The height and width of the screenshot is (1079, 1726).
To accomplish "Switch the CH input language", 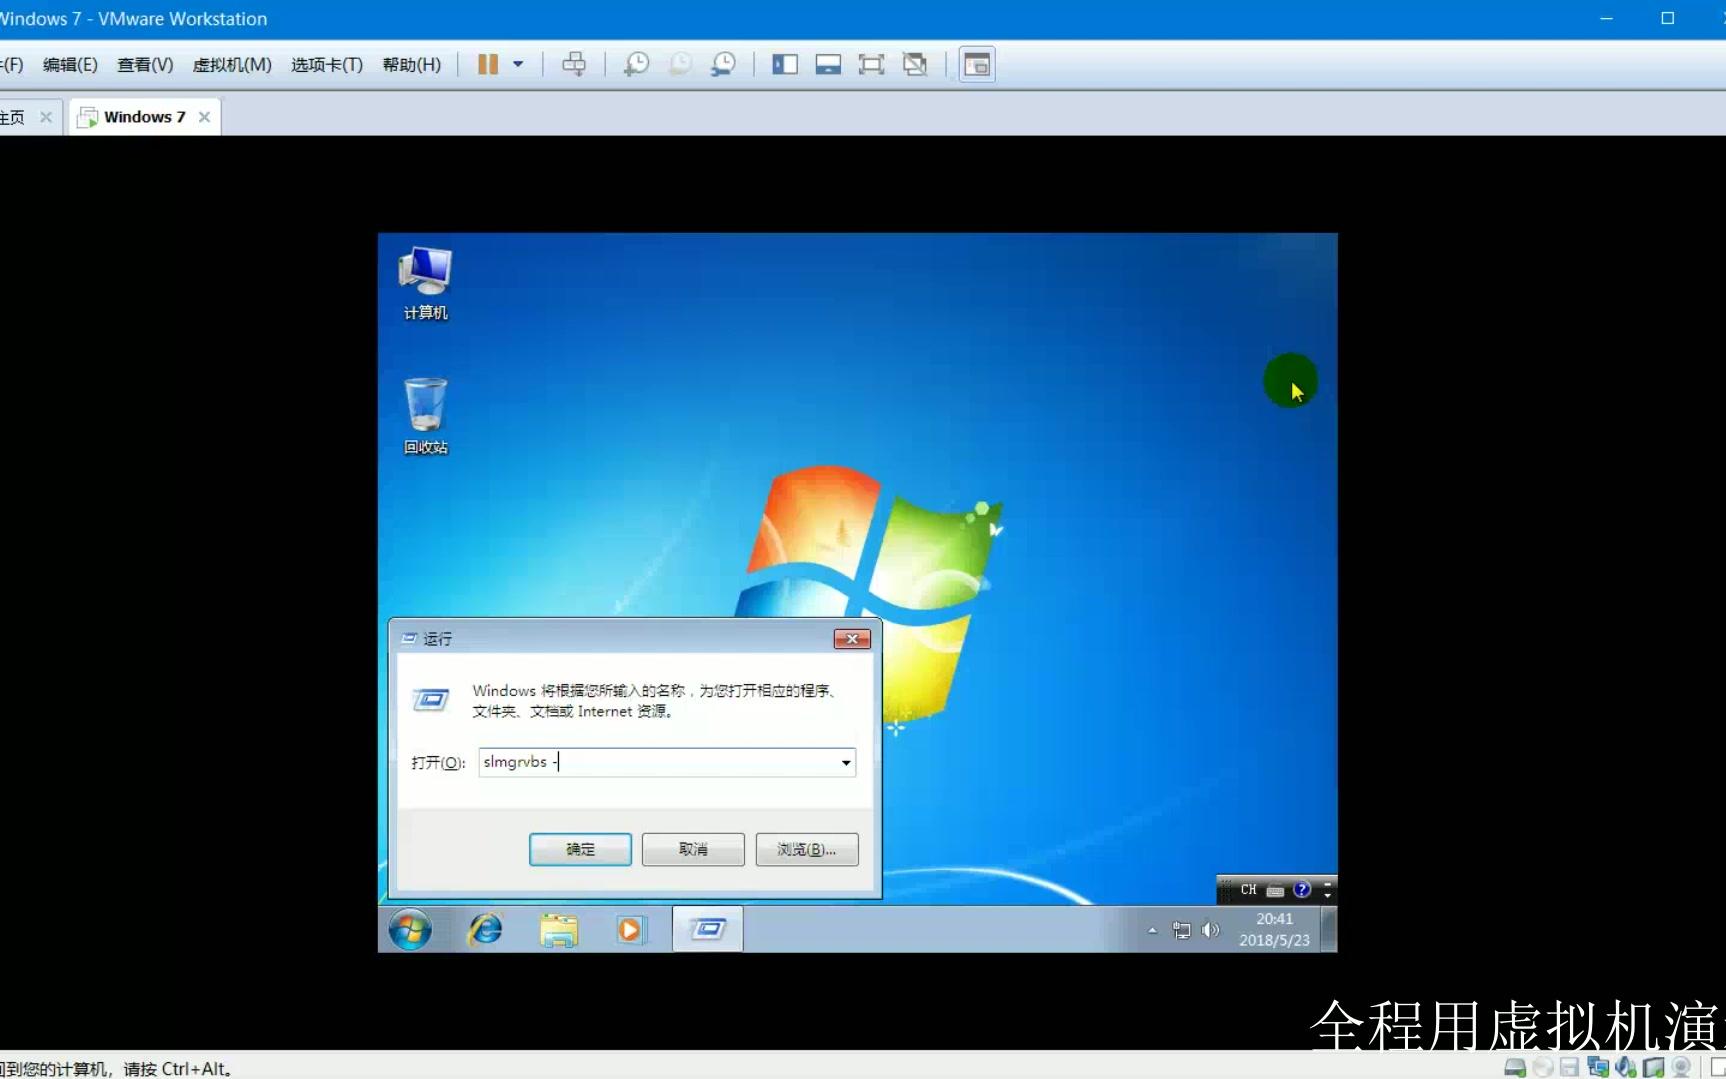I will click(1248, 889).
